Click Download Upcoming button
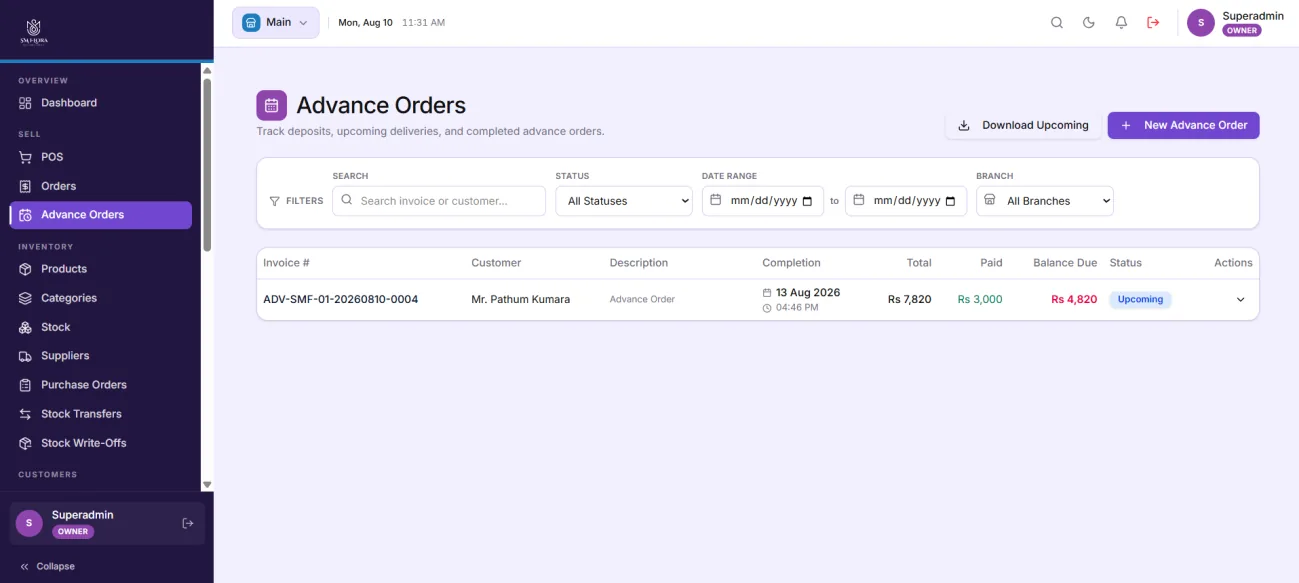The height and width of the screenshot is (583, 1299). coord(1023,125)
